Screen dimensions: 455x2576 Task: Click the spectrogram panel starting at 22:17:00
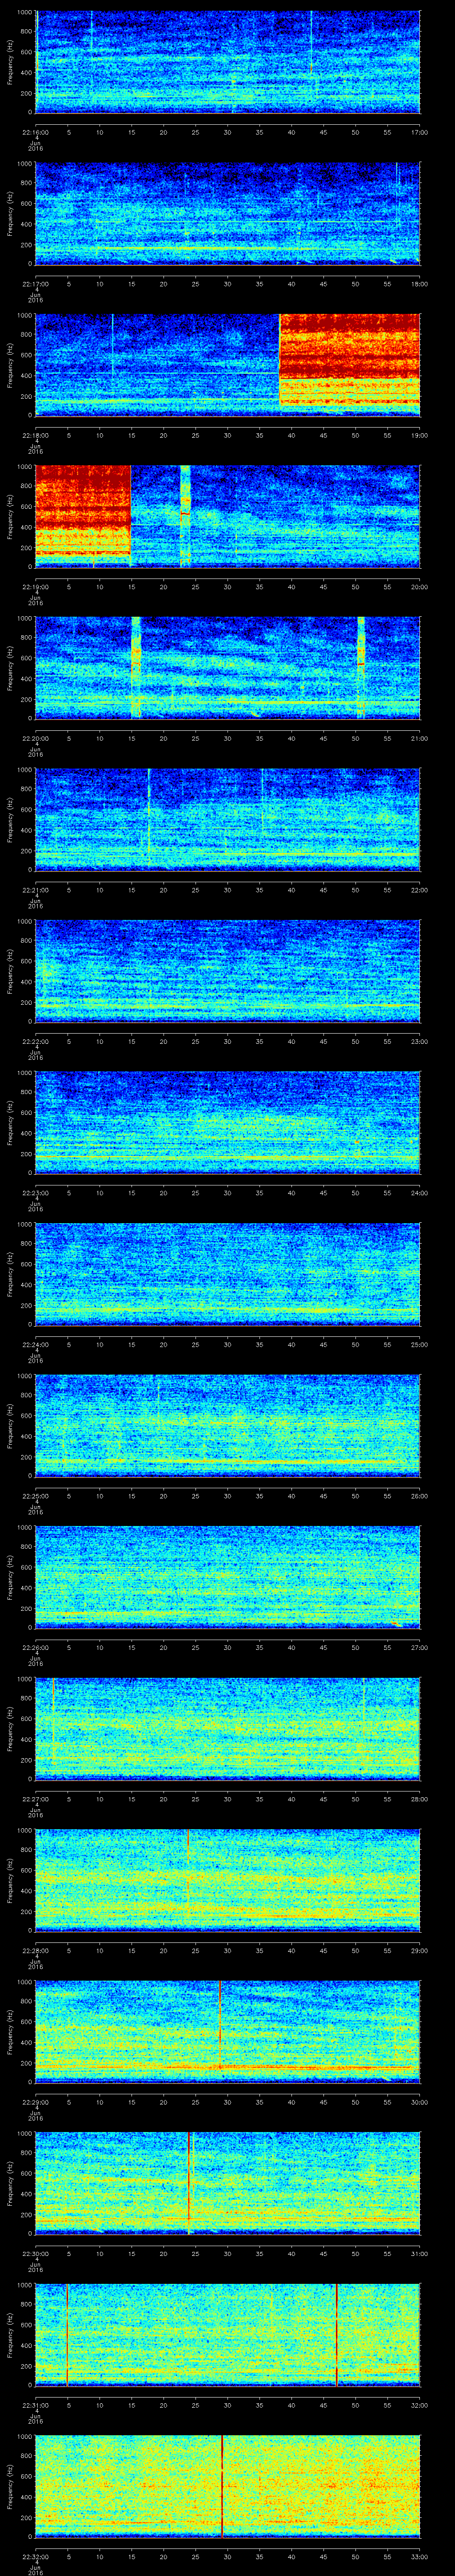[227, 213]
